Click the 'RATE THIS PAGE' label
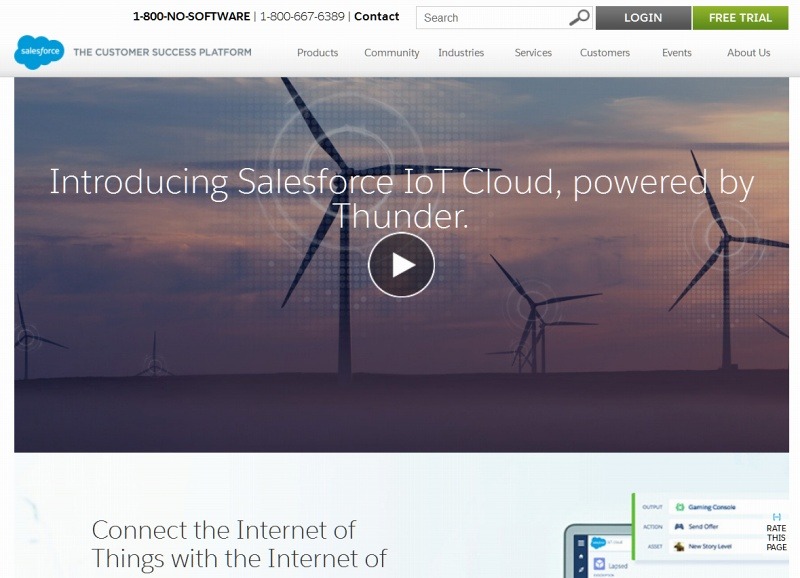 click(776, 538)
